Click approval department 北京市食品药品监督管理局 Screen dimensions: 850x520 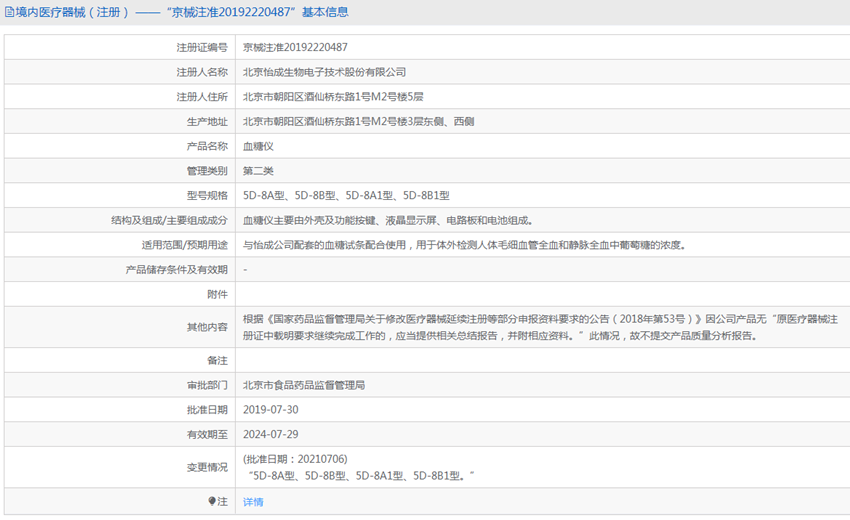tap(304, 385)
